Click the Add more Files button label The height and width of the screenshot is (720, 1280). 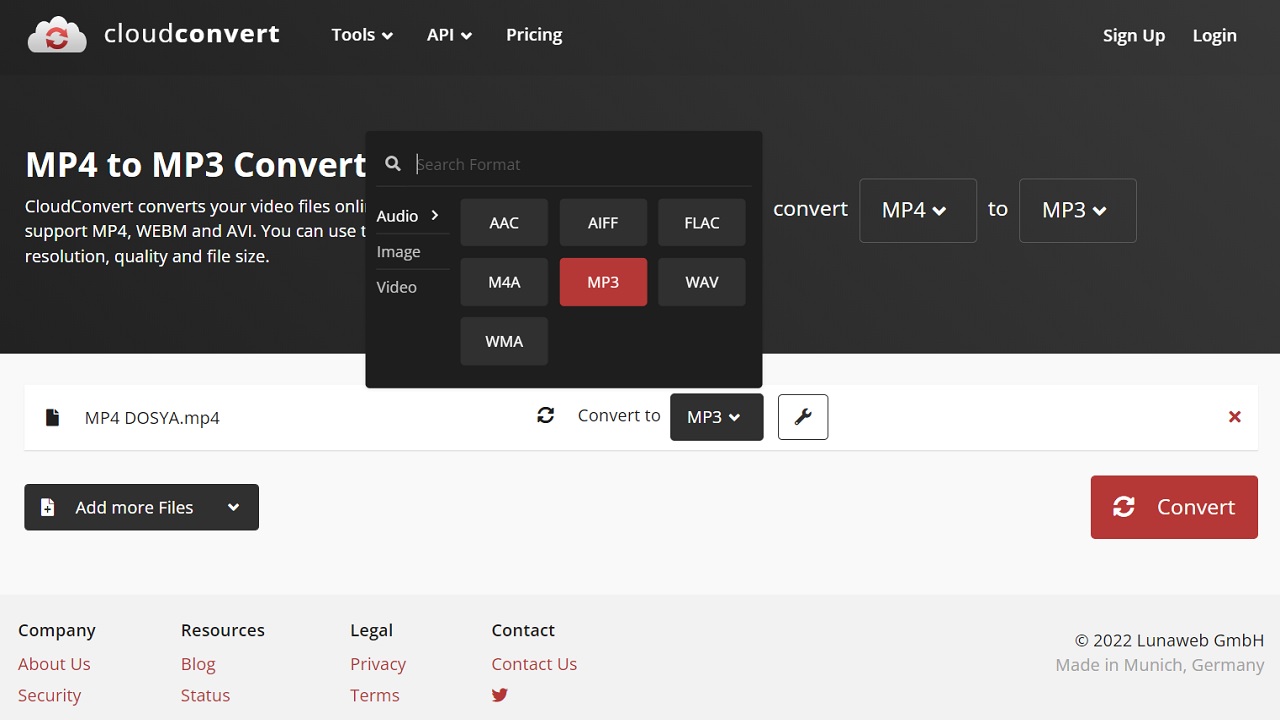click(134, 507)
